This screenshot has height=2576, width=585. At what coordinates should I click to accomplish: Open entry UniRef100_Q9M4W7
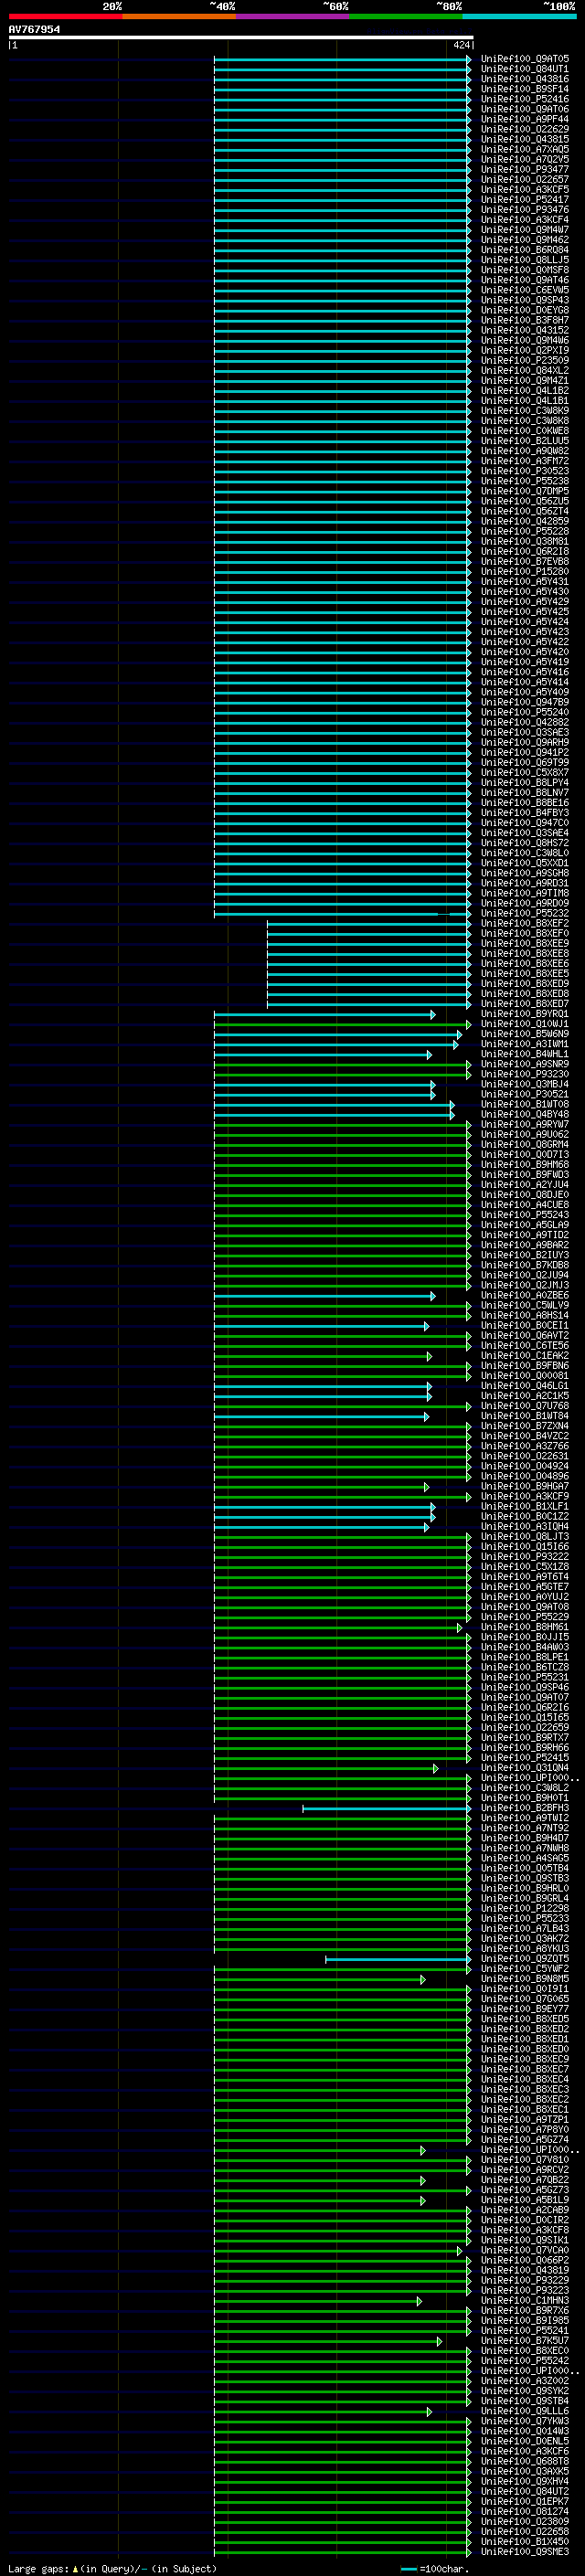(x=525, y=230)
